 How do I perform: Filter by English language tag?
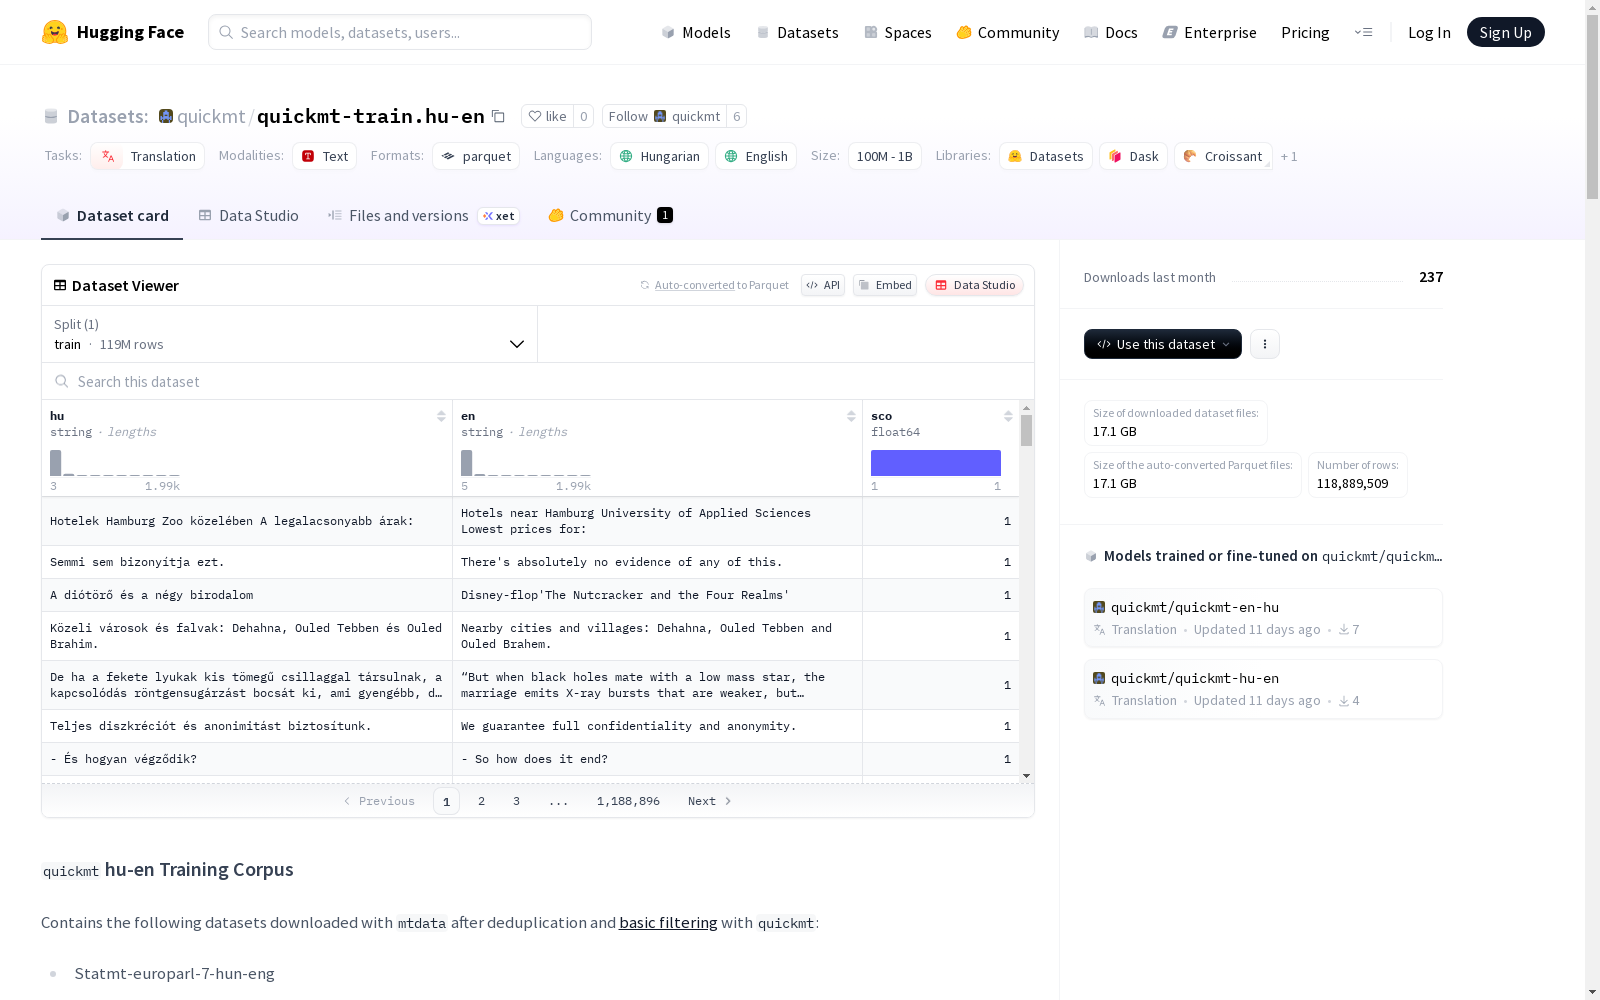tap(756, 156)
